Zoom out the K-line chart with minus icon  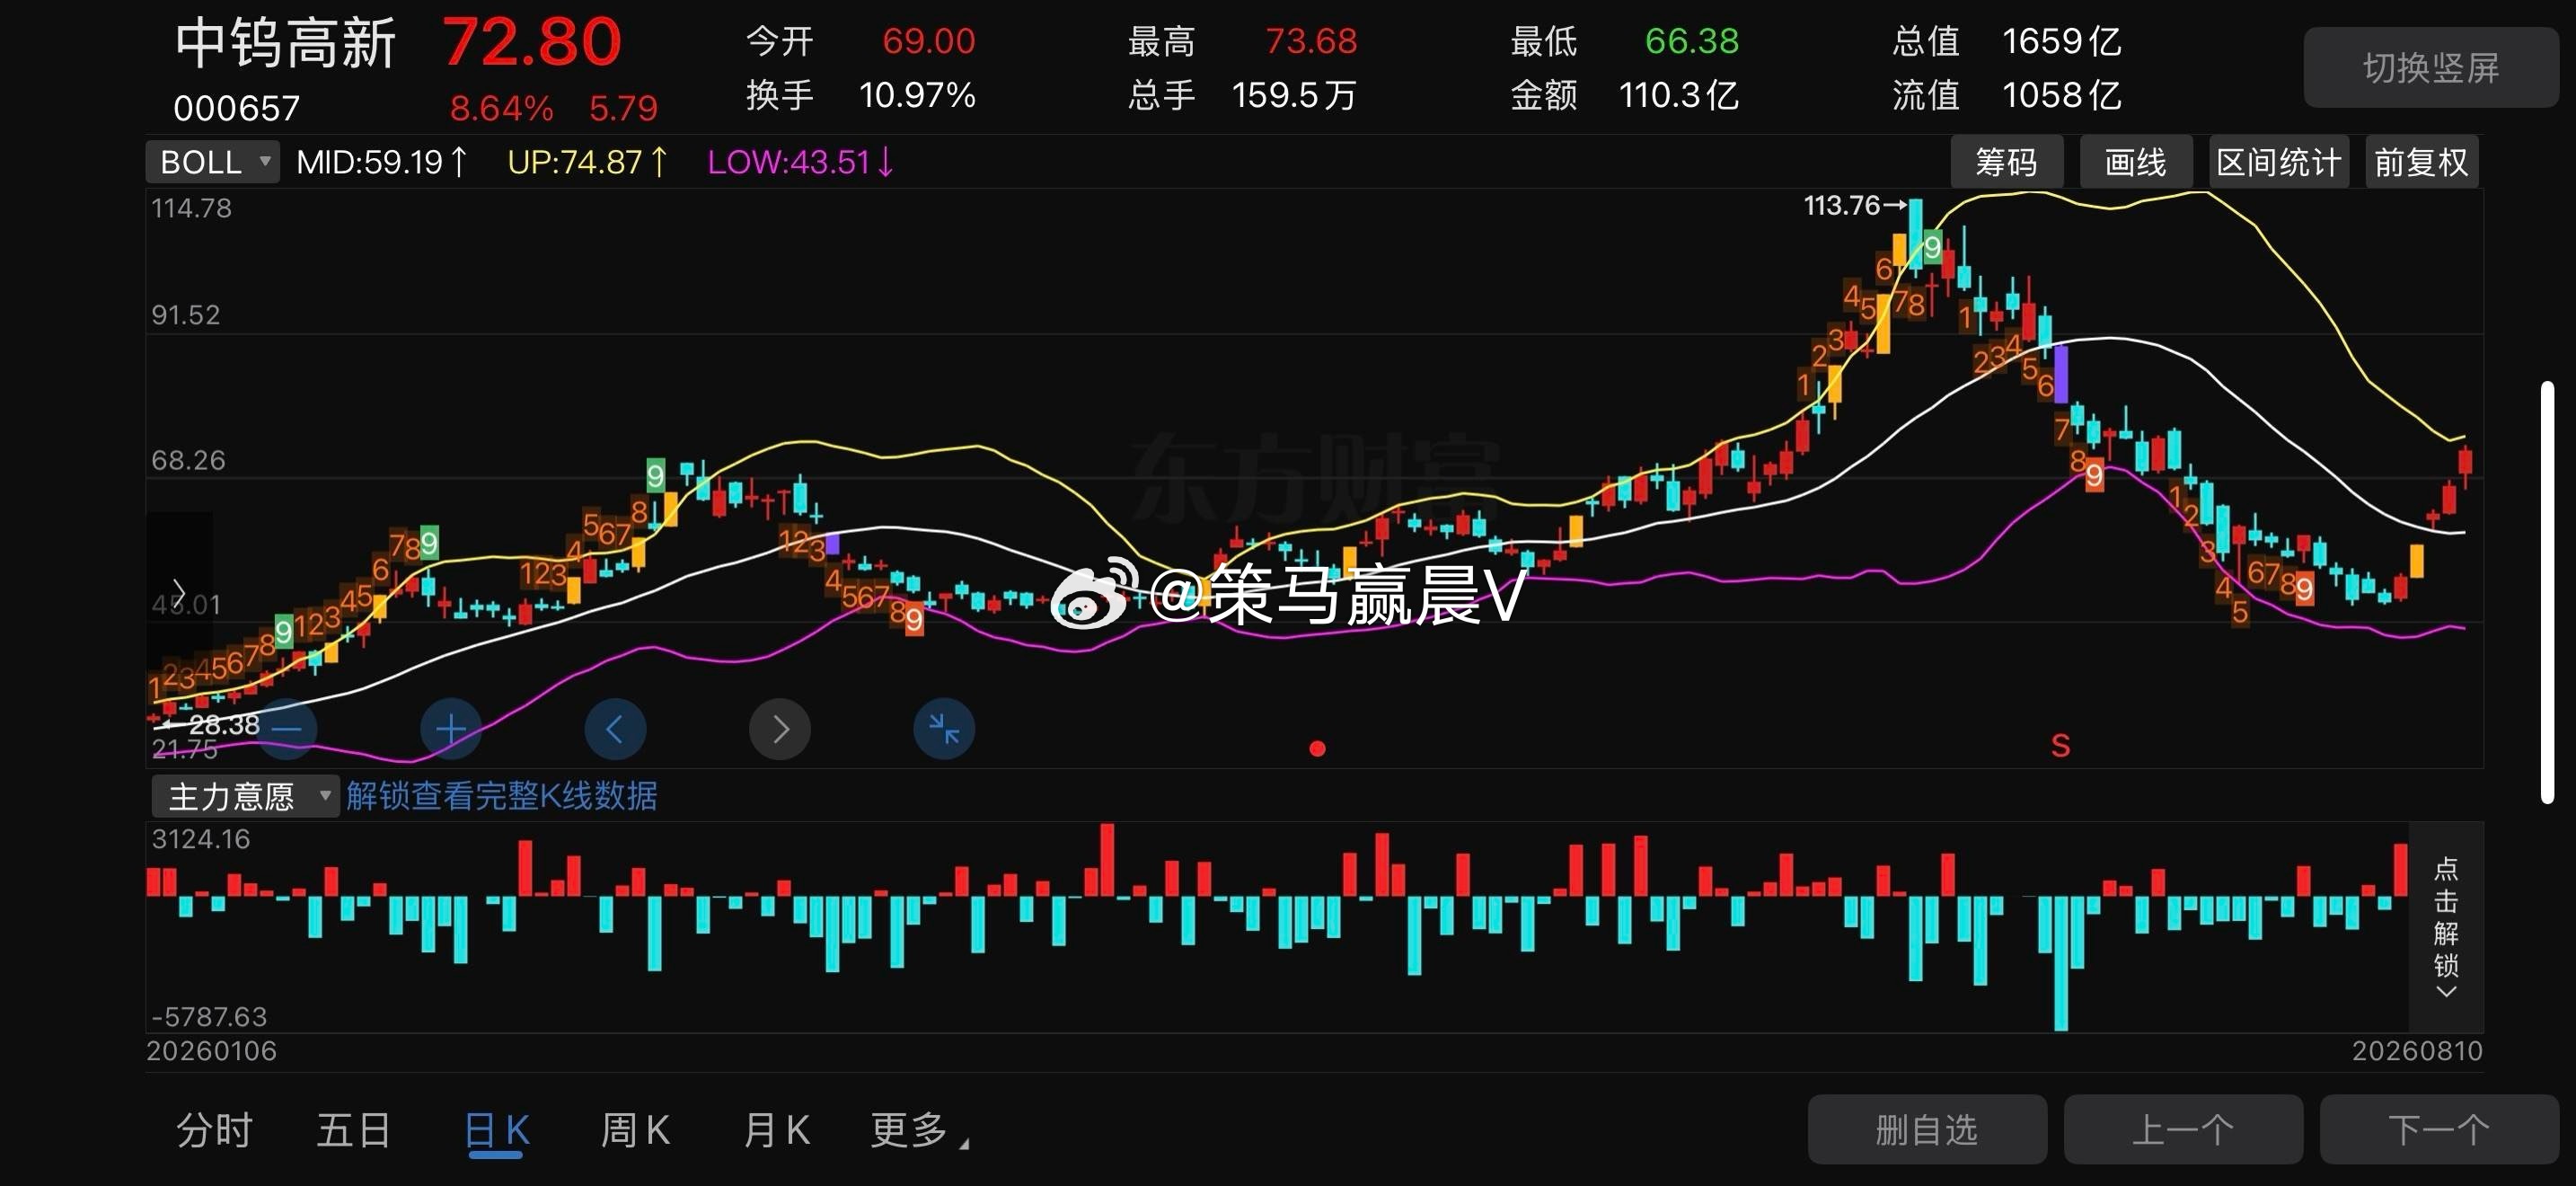coord(287,729)
